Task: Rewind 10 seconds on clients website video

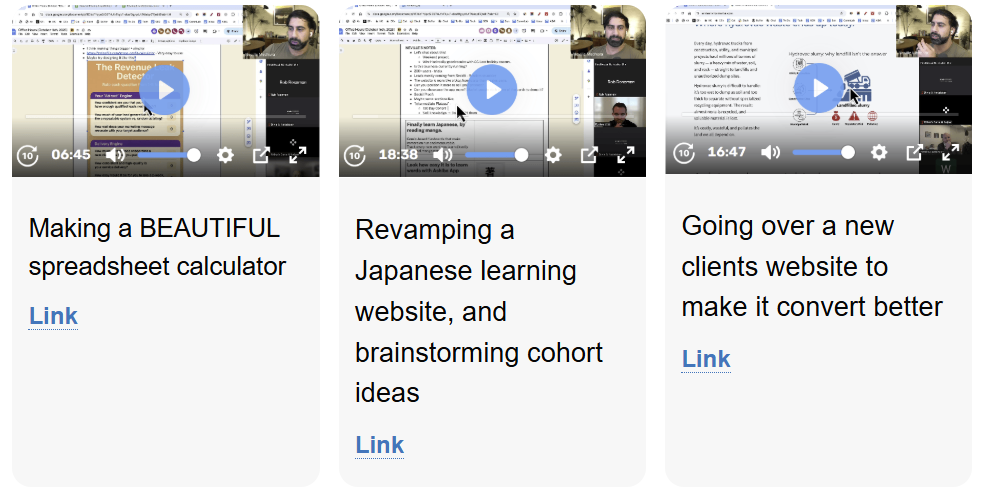Action: point(683,152)
